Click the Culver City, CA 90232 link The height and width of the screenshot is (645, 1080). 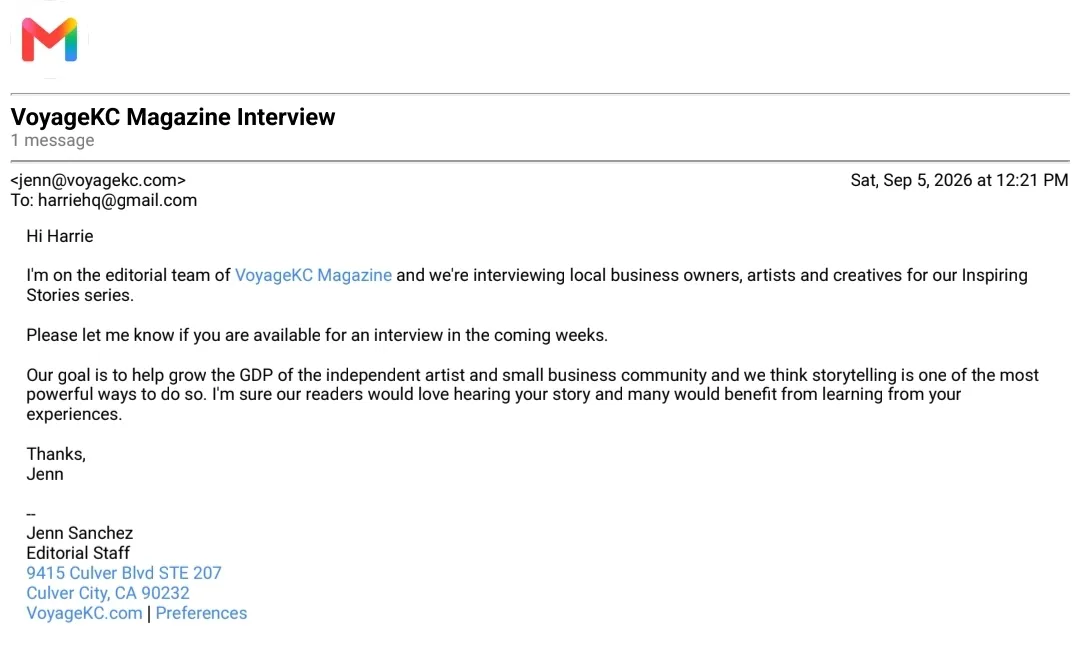(x=108, y=593)
